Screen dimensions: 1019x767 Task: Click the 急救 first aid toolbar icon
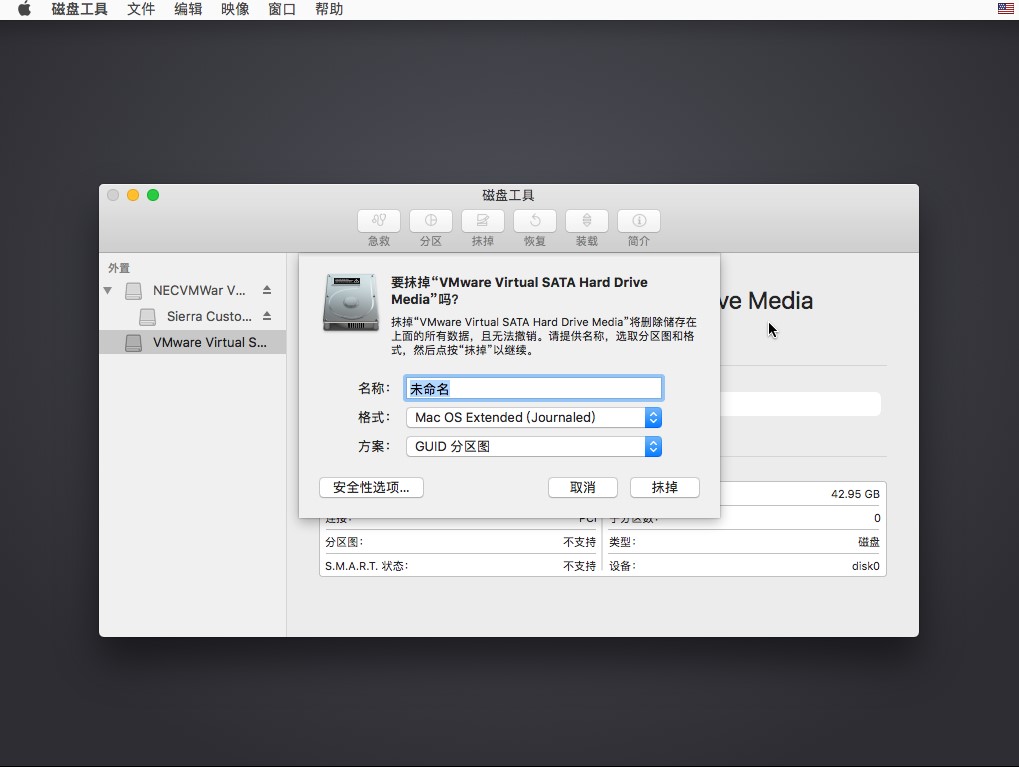(x=379, y=221)
